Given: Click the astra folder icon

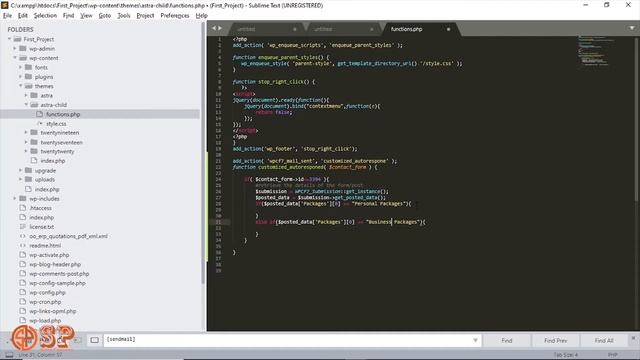Looking at the screenshot, I should click(34, 96).
